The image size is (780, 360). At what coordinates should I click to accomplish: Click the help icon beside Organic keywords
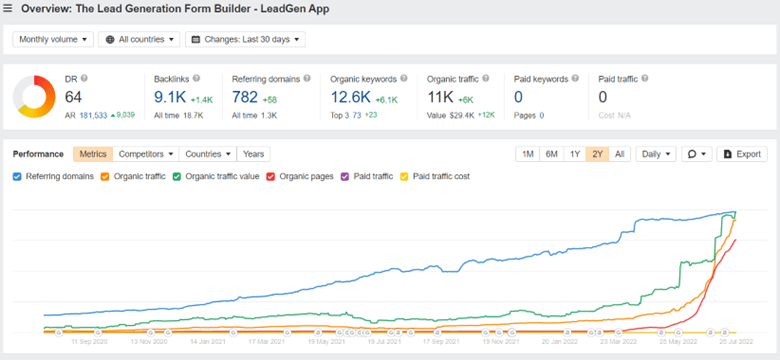coord(404,79)
